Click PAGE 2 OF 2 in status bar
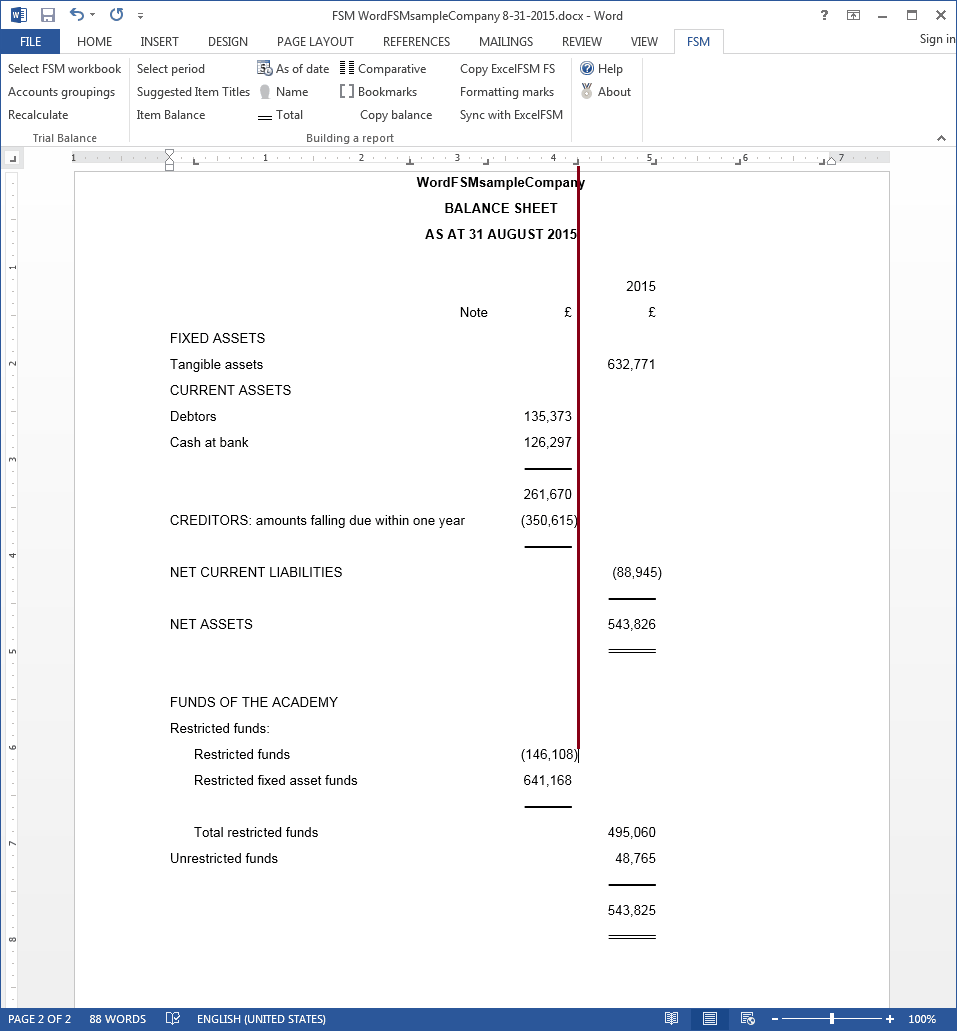Viewport: 957px width, 1031px height. point(39,1019)
